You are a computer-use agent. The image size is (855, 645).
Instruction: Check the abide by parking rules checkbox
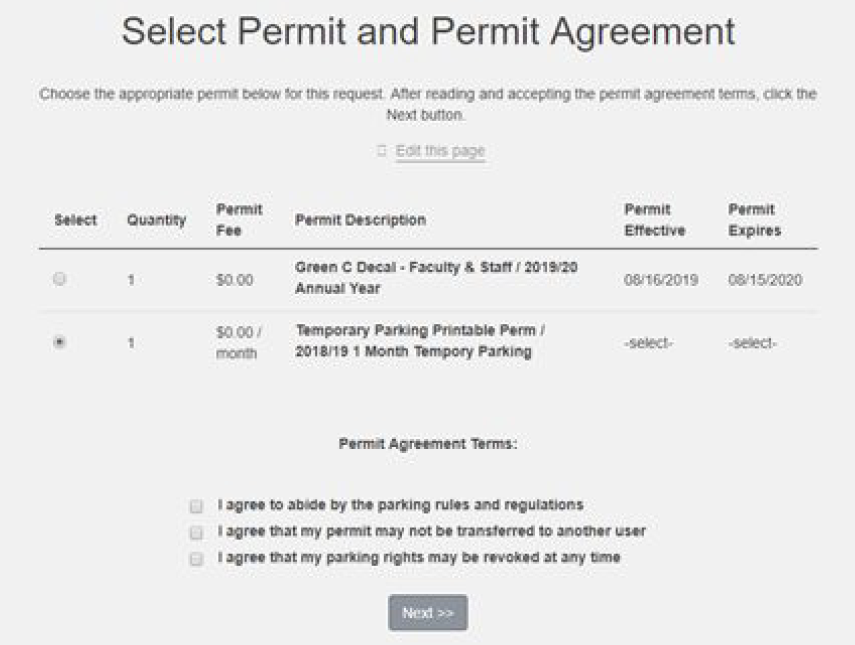pos(196,506)
